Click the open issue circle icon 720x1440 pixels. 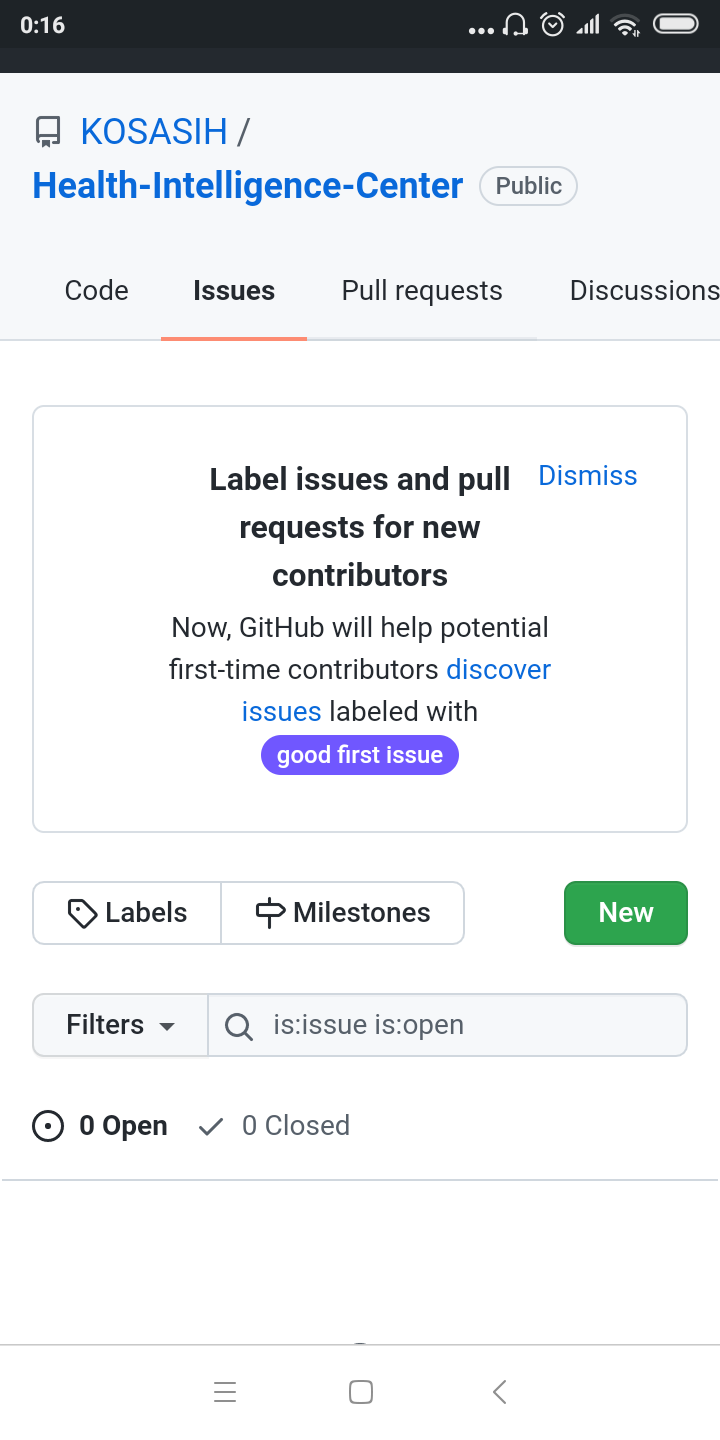48,1126
